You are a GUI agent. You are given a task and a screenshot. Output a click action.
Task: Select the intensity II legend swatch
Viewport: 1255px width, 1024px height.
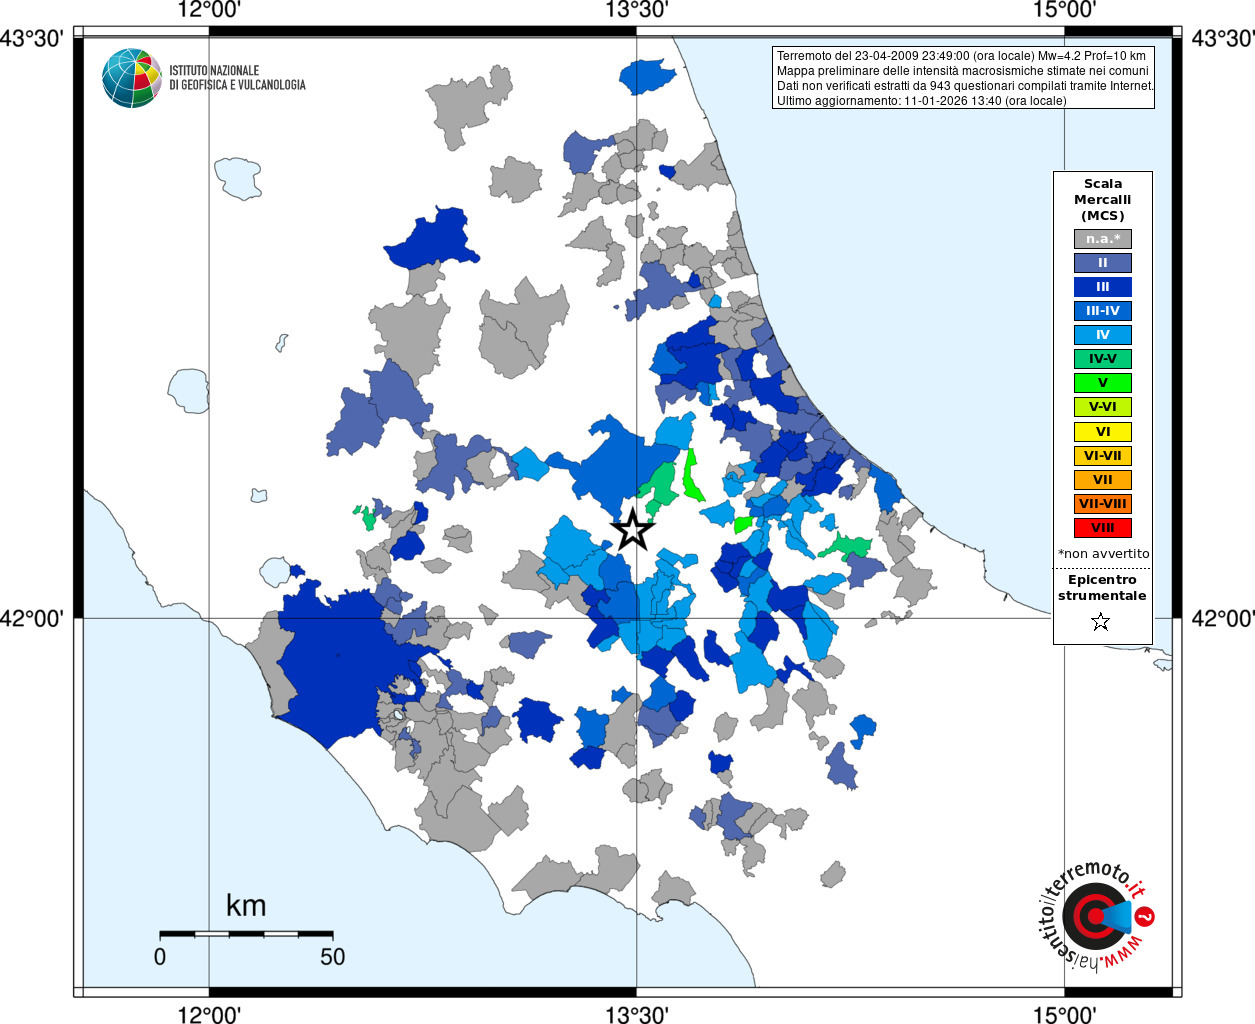(1103, 263)
